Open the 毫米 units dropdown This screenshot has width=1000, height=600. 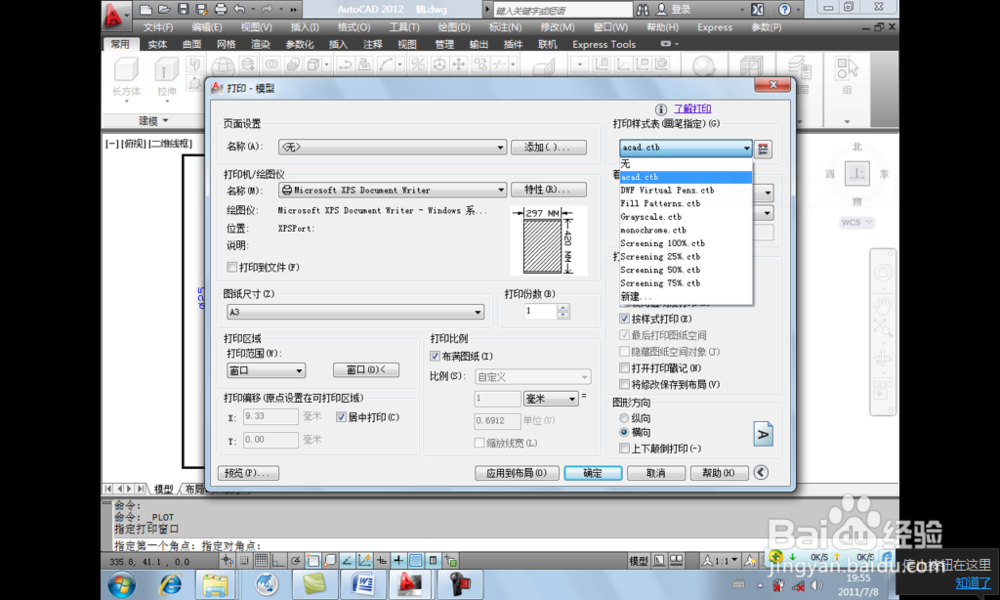(551, 399)
